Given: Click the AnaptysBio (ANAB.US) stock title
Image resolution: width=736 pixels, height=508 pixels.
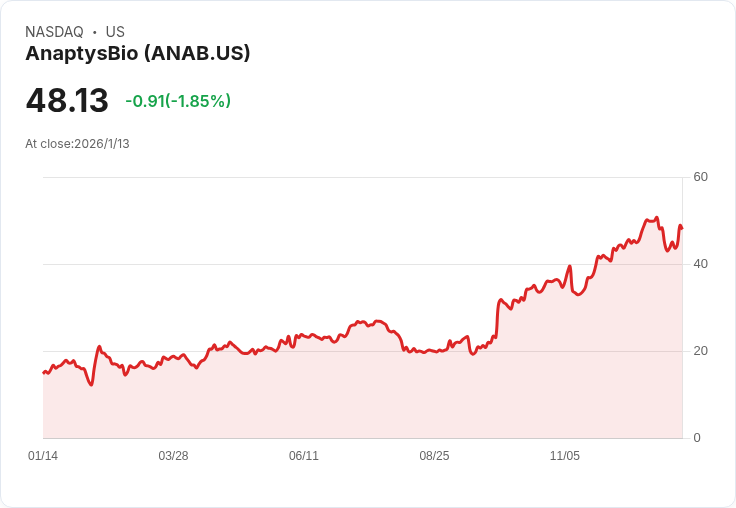Looking at the screenshot, I should click(x=138, y=53).
